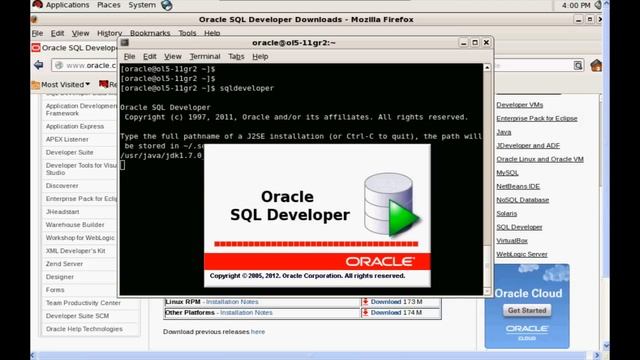Open the Applications menu
The image size is (640, 360).
point(67,5)
